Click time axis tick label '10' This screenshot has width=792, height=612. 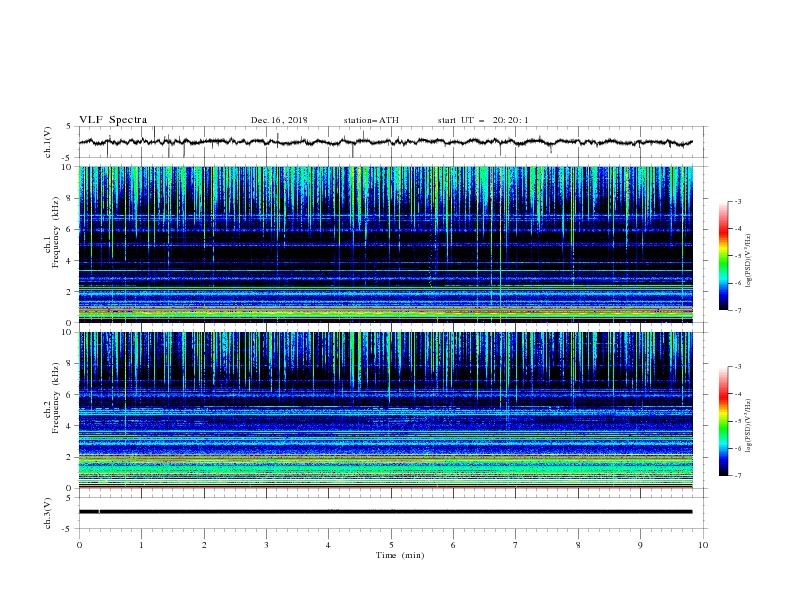click(703, 545)
